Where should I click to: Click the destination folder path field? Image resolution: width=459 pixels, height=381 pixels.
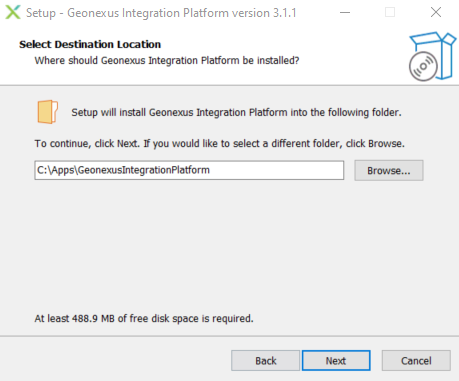[x=189, y=170]
